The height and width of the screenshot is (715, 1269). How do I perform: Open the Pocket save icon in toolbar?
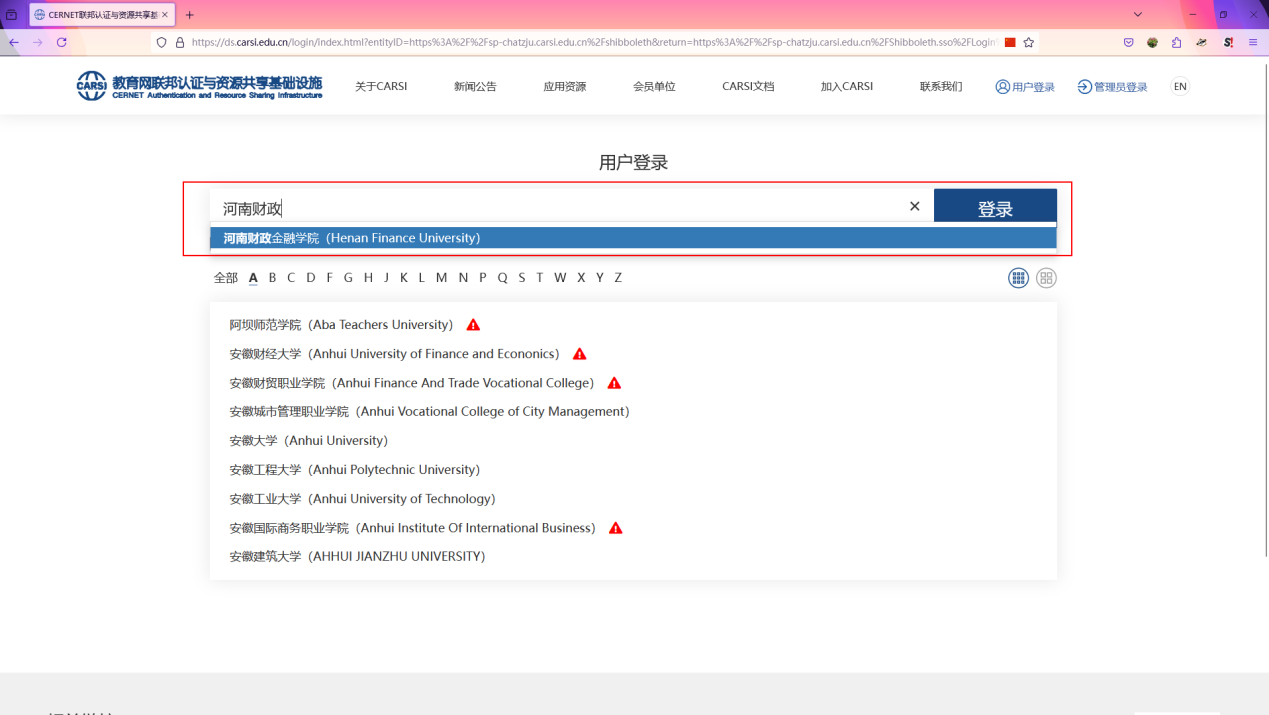coord(1129,42)
